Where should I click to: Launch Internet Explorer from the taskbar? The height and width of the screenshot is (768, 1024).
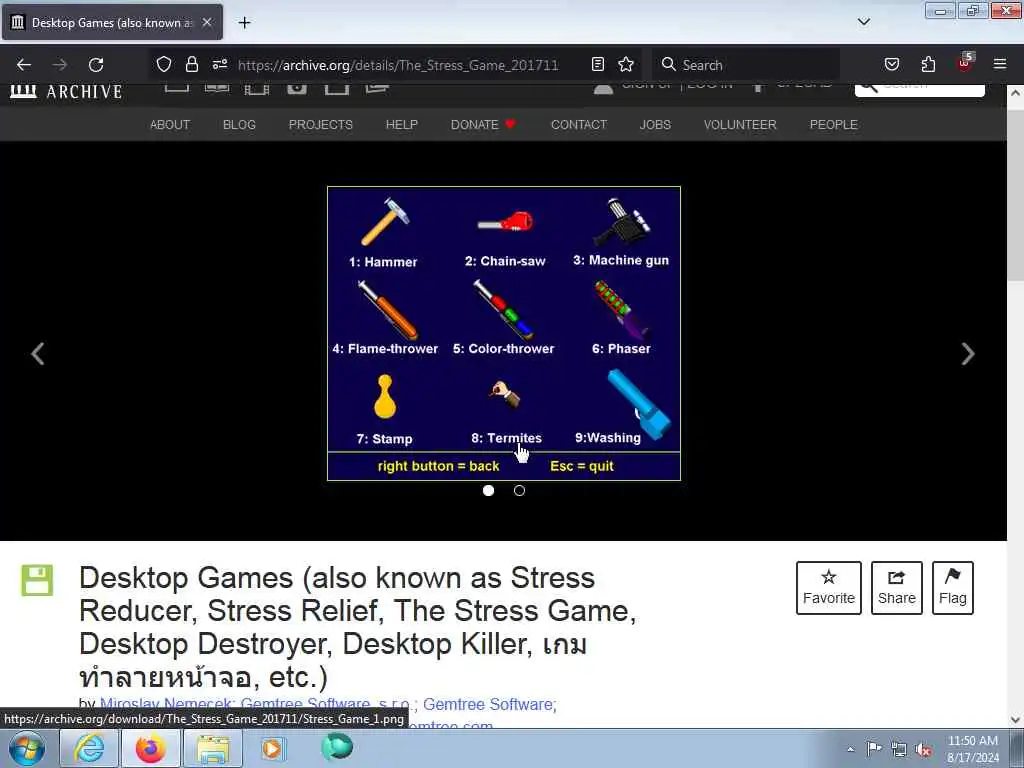pyautogui.click(x=88, y=748)
